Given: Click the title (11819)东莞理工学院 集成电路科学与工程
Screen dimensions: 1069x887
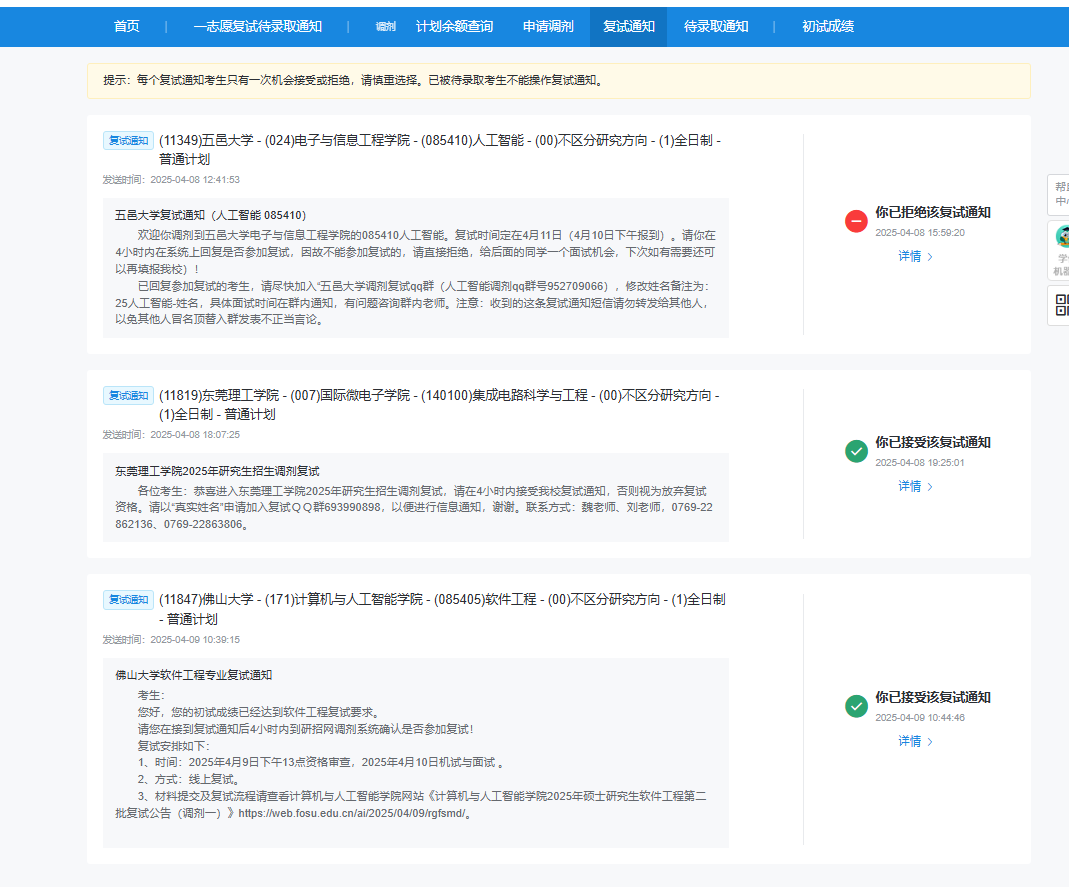Looking at the screenshot, I should [439, 404].
